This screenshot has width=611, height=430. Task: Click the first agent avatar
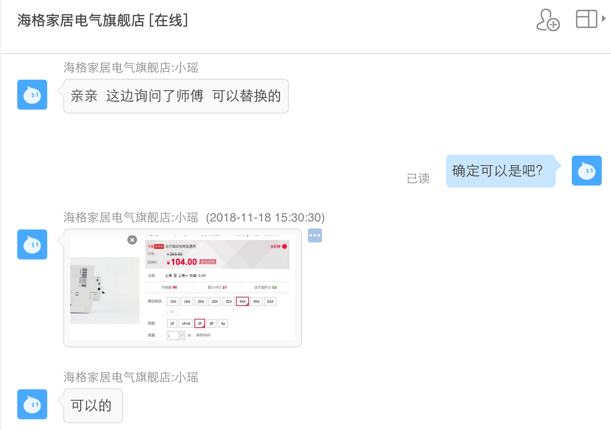coord(32,95)
